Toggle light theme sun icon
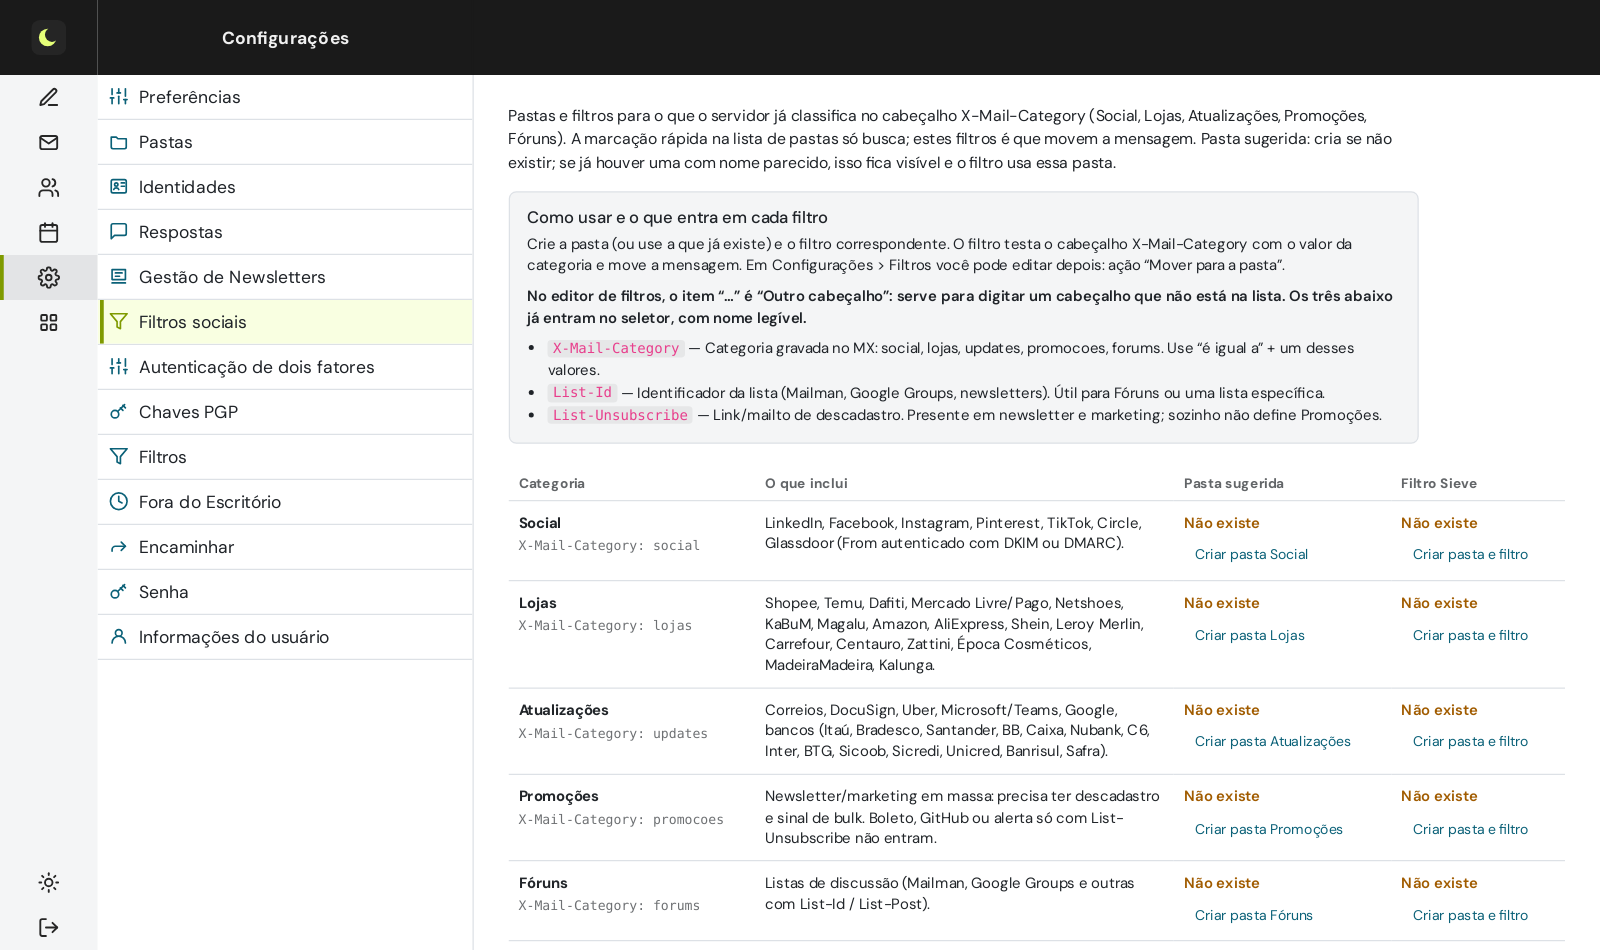Image resolution: width=1600 pixels, height=950 pixels. pos(48,882)
